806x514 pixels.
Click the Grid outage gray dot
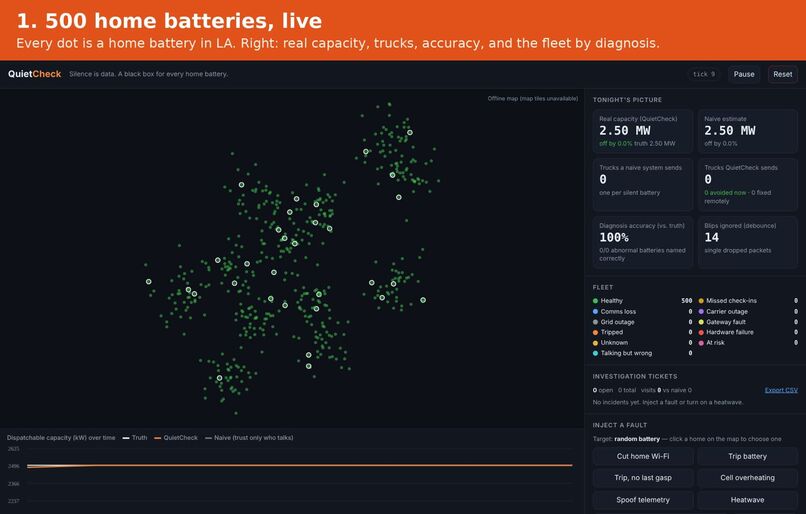(595, 322)
